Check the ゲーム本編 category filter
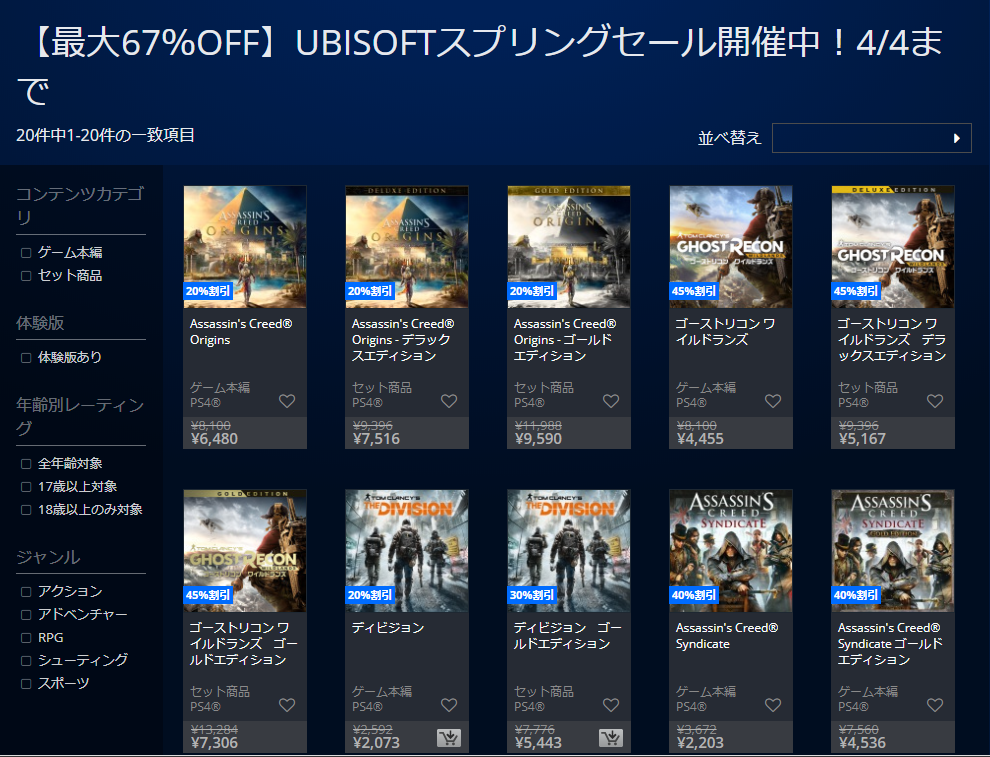Screen dimensions: 990x757 (26, 253)
